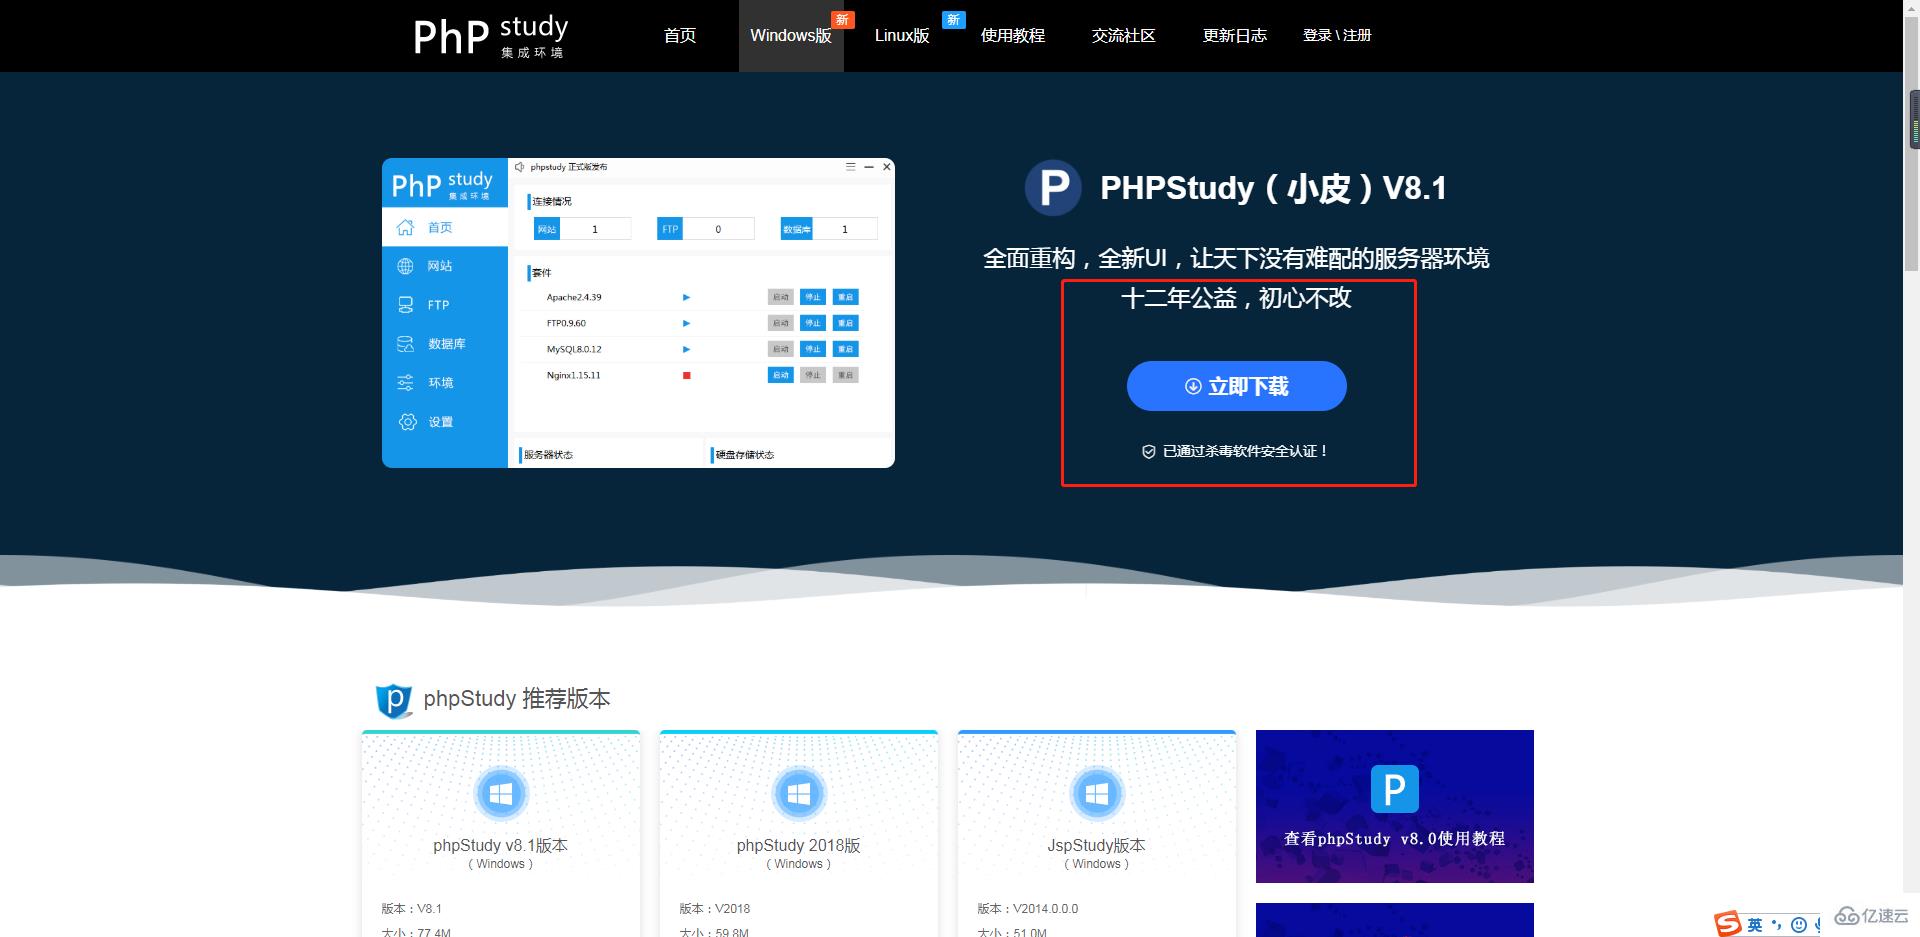Click the home icon beside 首页 in preview

(x=405, y=227)
